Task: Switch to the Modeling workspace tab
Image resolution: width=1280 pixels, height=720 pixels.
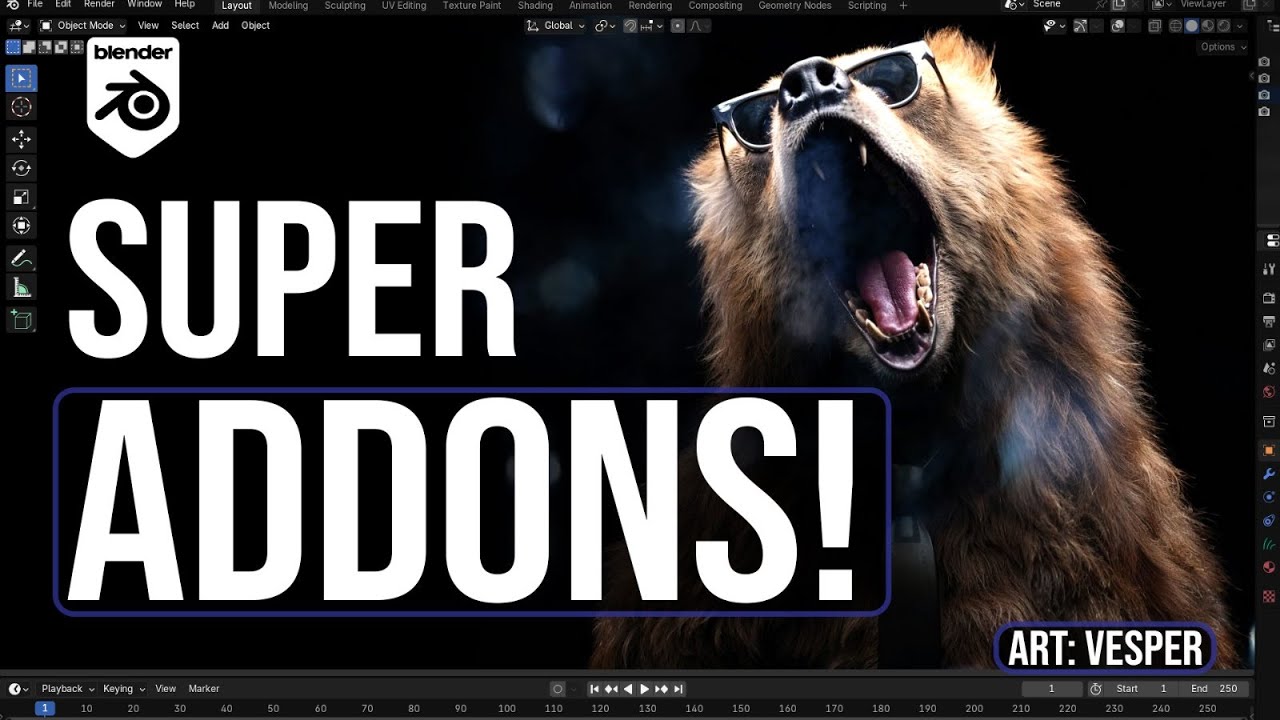Action: (289, 5)
